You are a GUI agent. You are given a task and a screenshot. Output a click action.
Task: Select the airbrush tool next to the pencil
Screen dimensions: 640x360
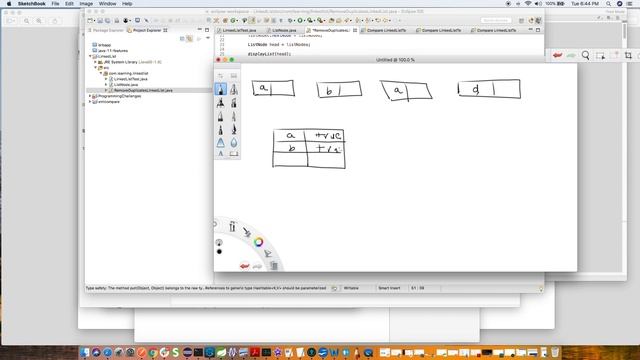click(234, 89)
